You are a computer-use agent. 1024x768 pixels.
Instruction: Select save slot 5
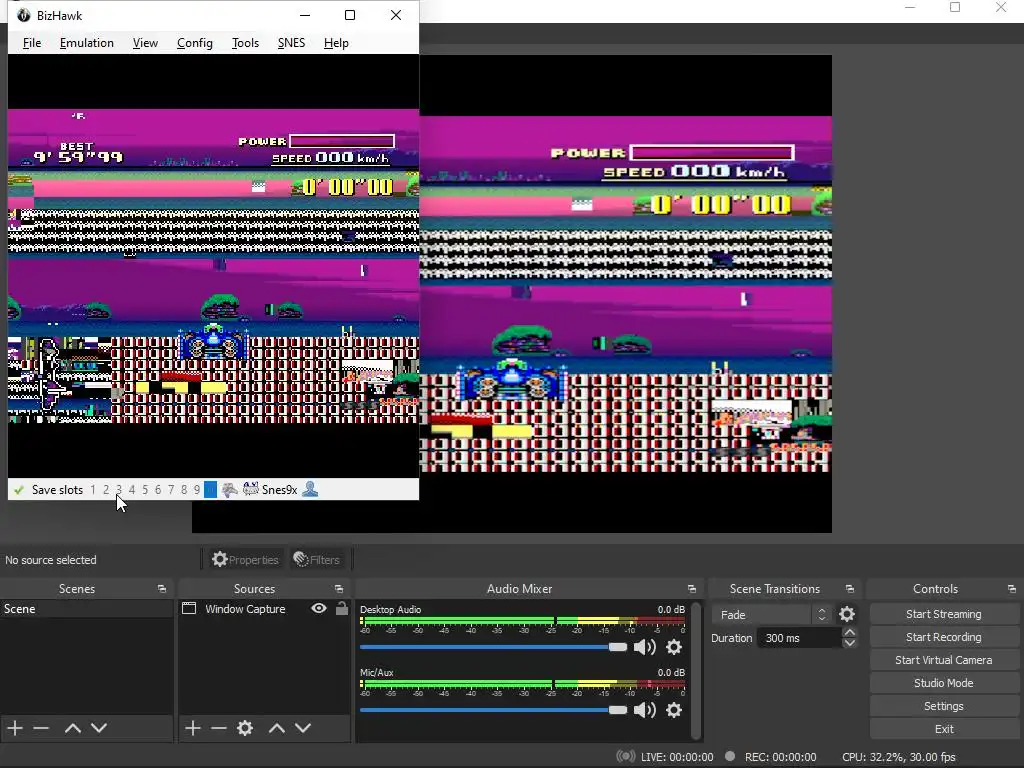tap(145, 490)
